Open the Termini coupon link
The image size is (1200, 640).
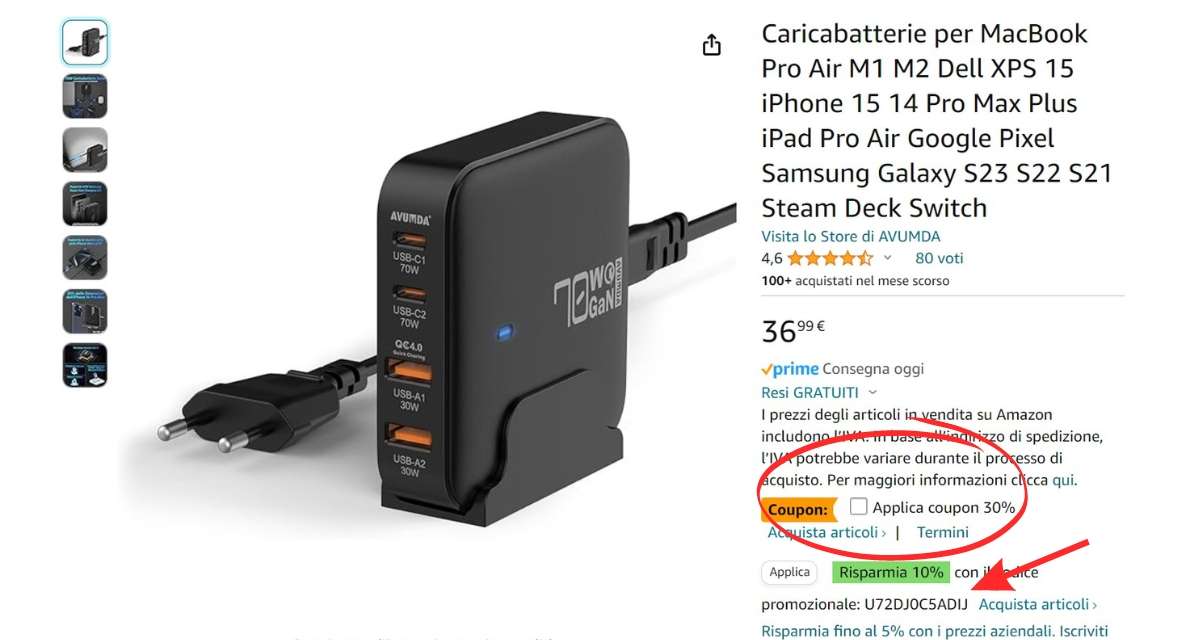tap(943, 533)
